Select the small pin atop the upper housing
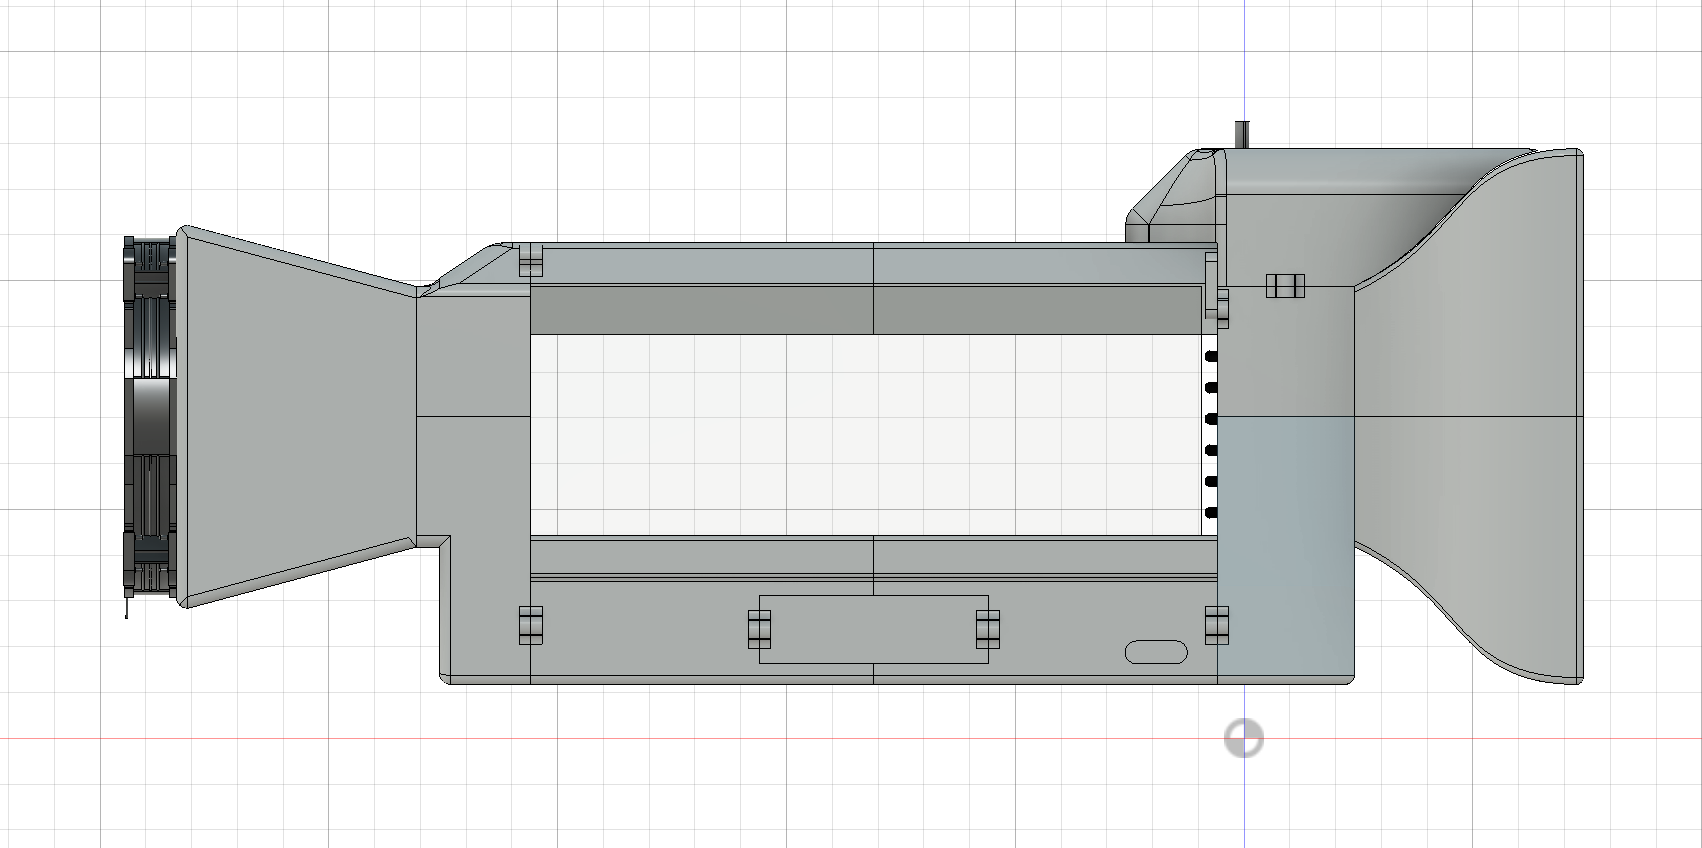Viewport: 1702px width, 848px height. (1242, 135)
